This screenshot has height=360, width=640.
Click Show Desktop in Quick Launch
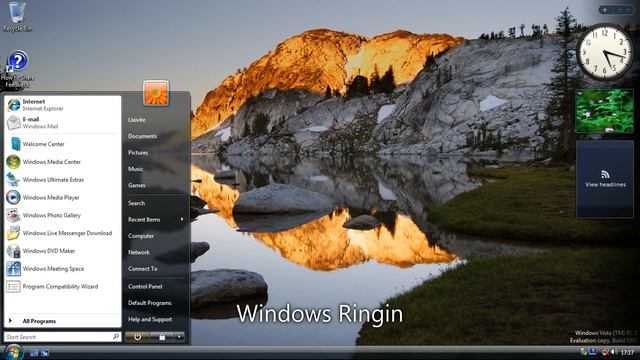34,353
